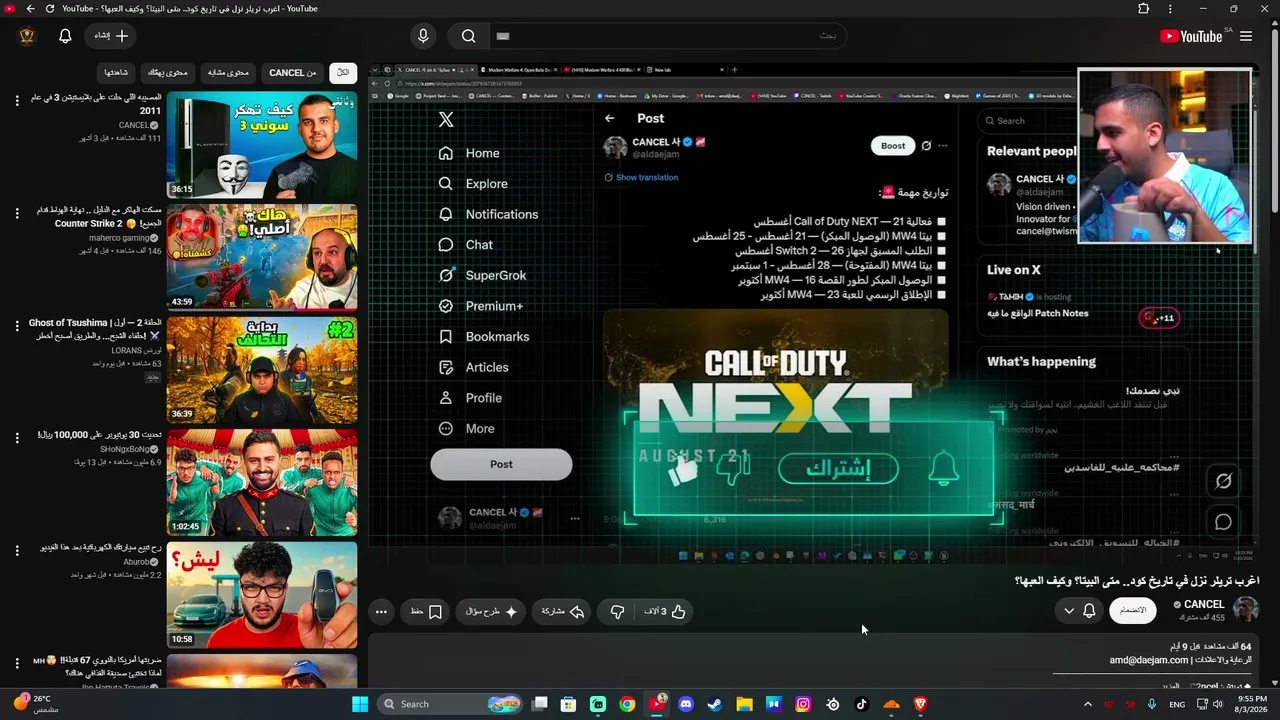Start voice search with the microphone
This screenshot has height=720, width=1280.
click(x=423, y=36)
